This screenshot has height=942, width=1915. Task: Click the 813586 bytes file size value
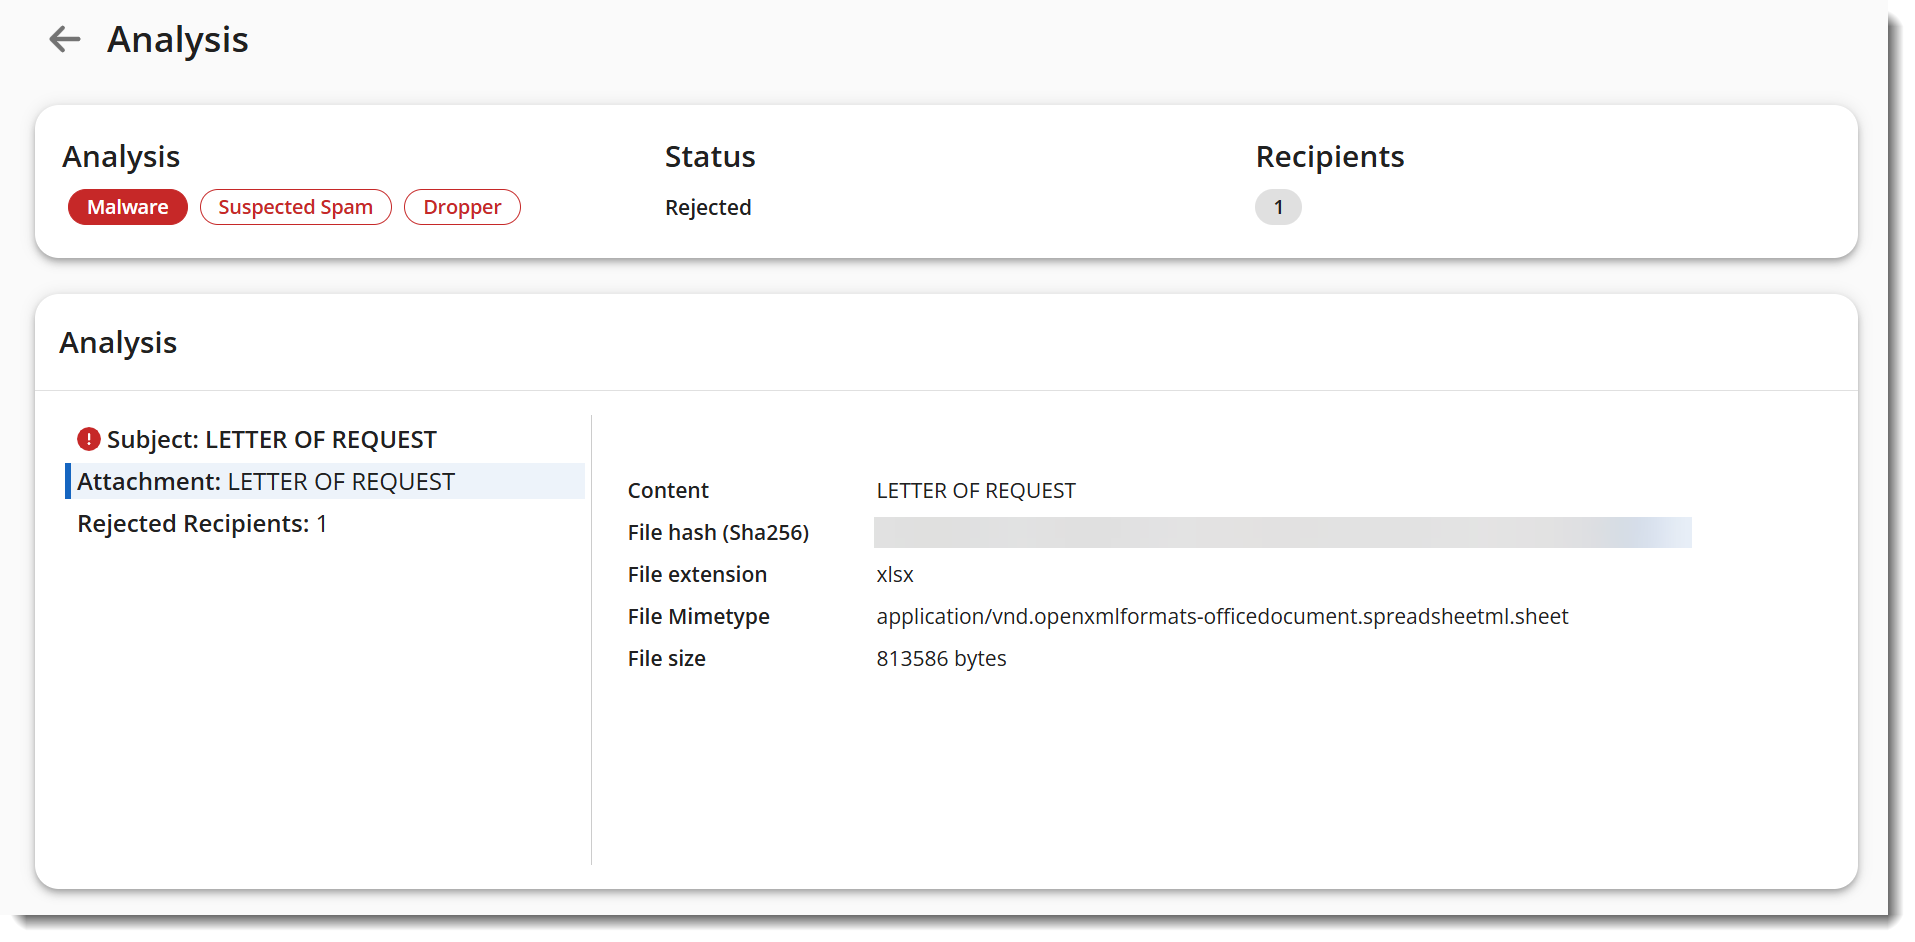(941, 659)
